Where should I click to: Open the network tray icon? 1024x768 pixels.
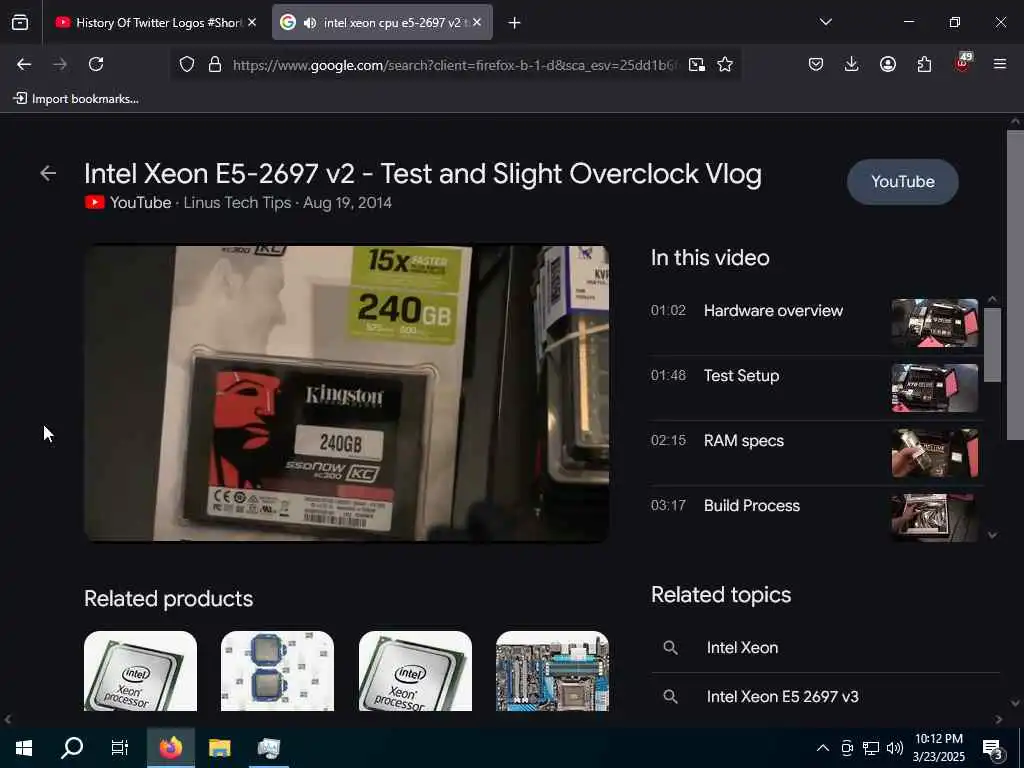[x=871, y=748]
